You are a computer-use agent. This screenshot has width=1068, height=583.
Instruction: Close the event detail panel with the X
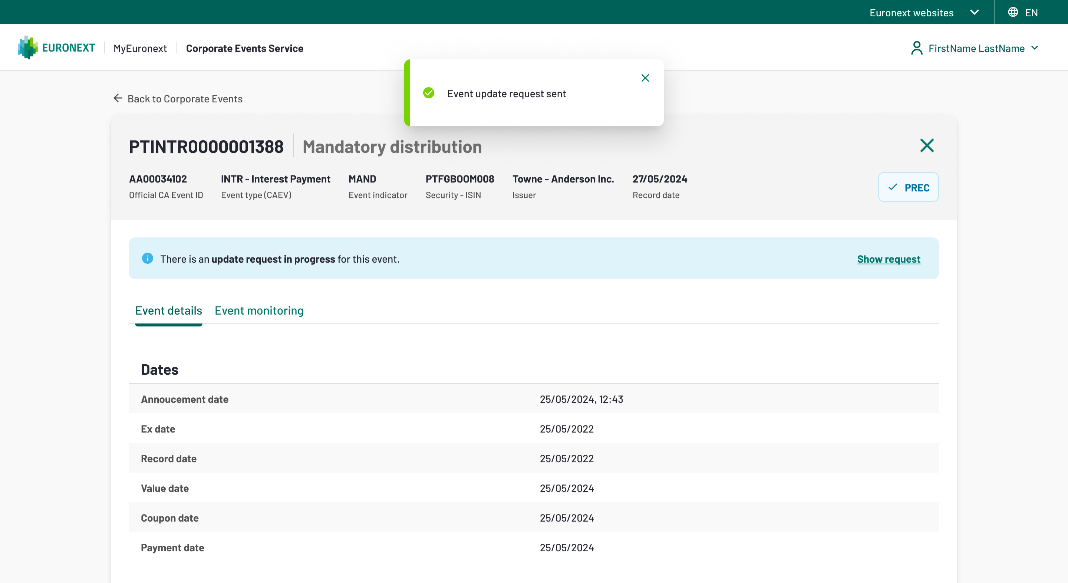click(x=927, y=145)
